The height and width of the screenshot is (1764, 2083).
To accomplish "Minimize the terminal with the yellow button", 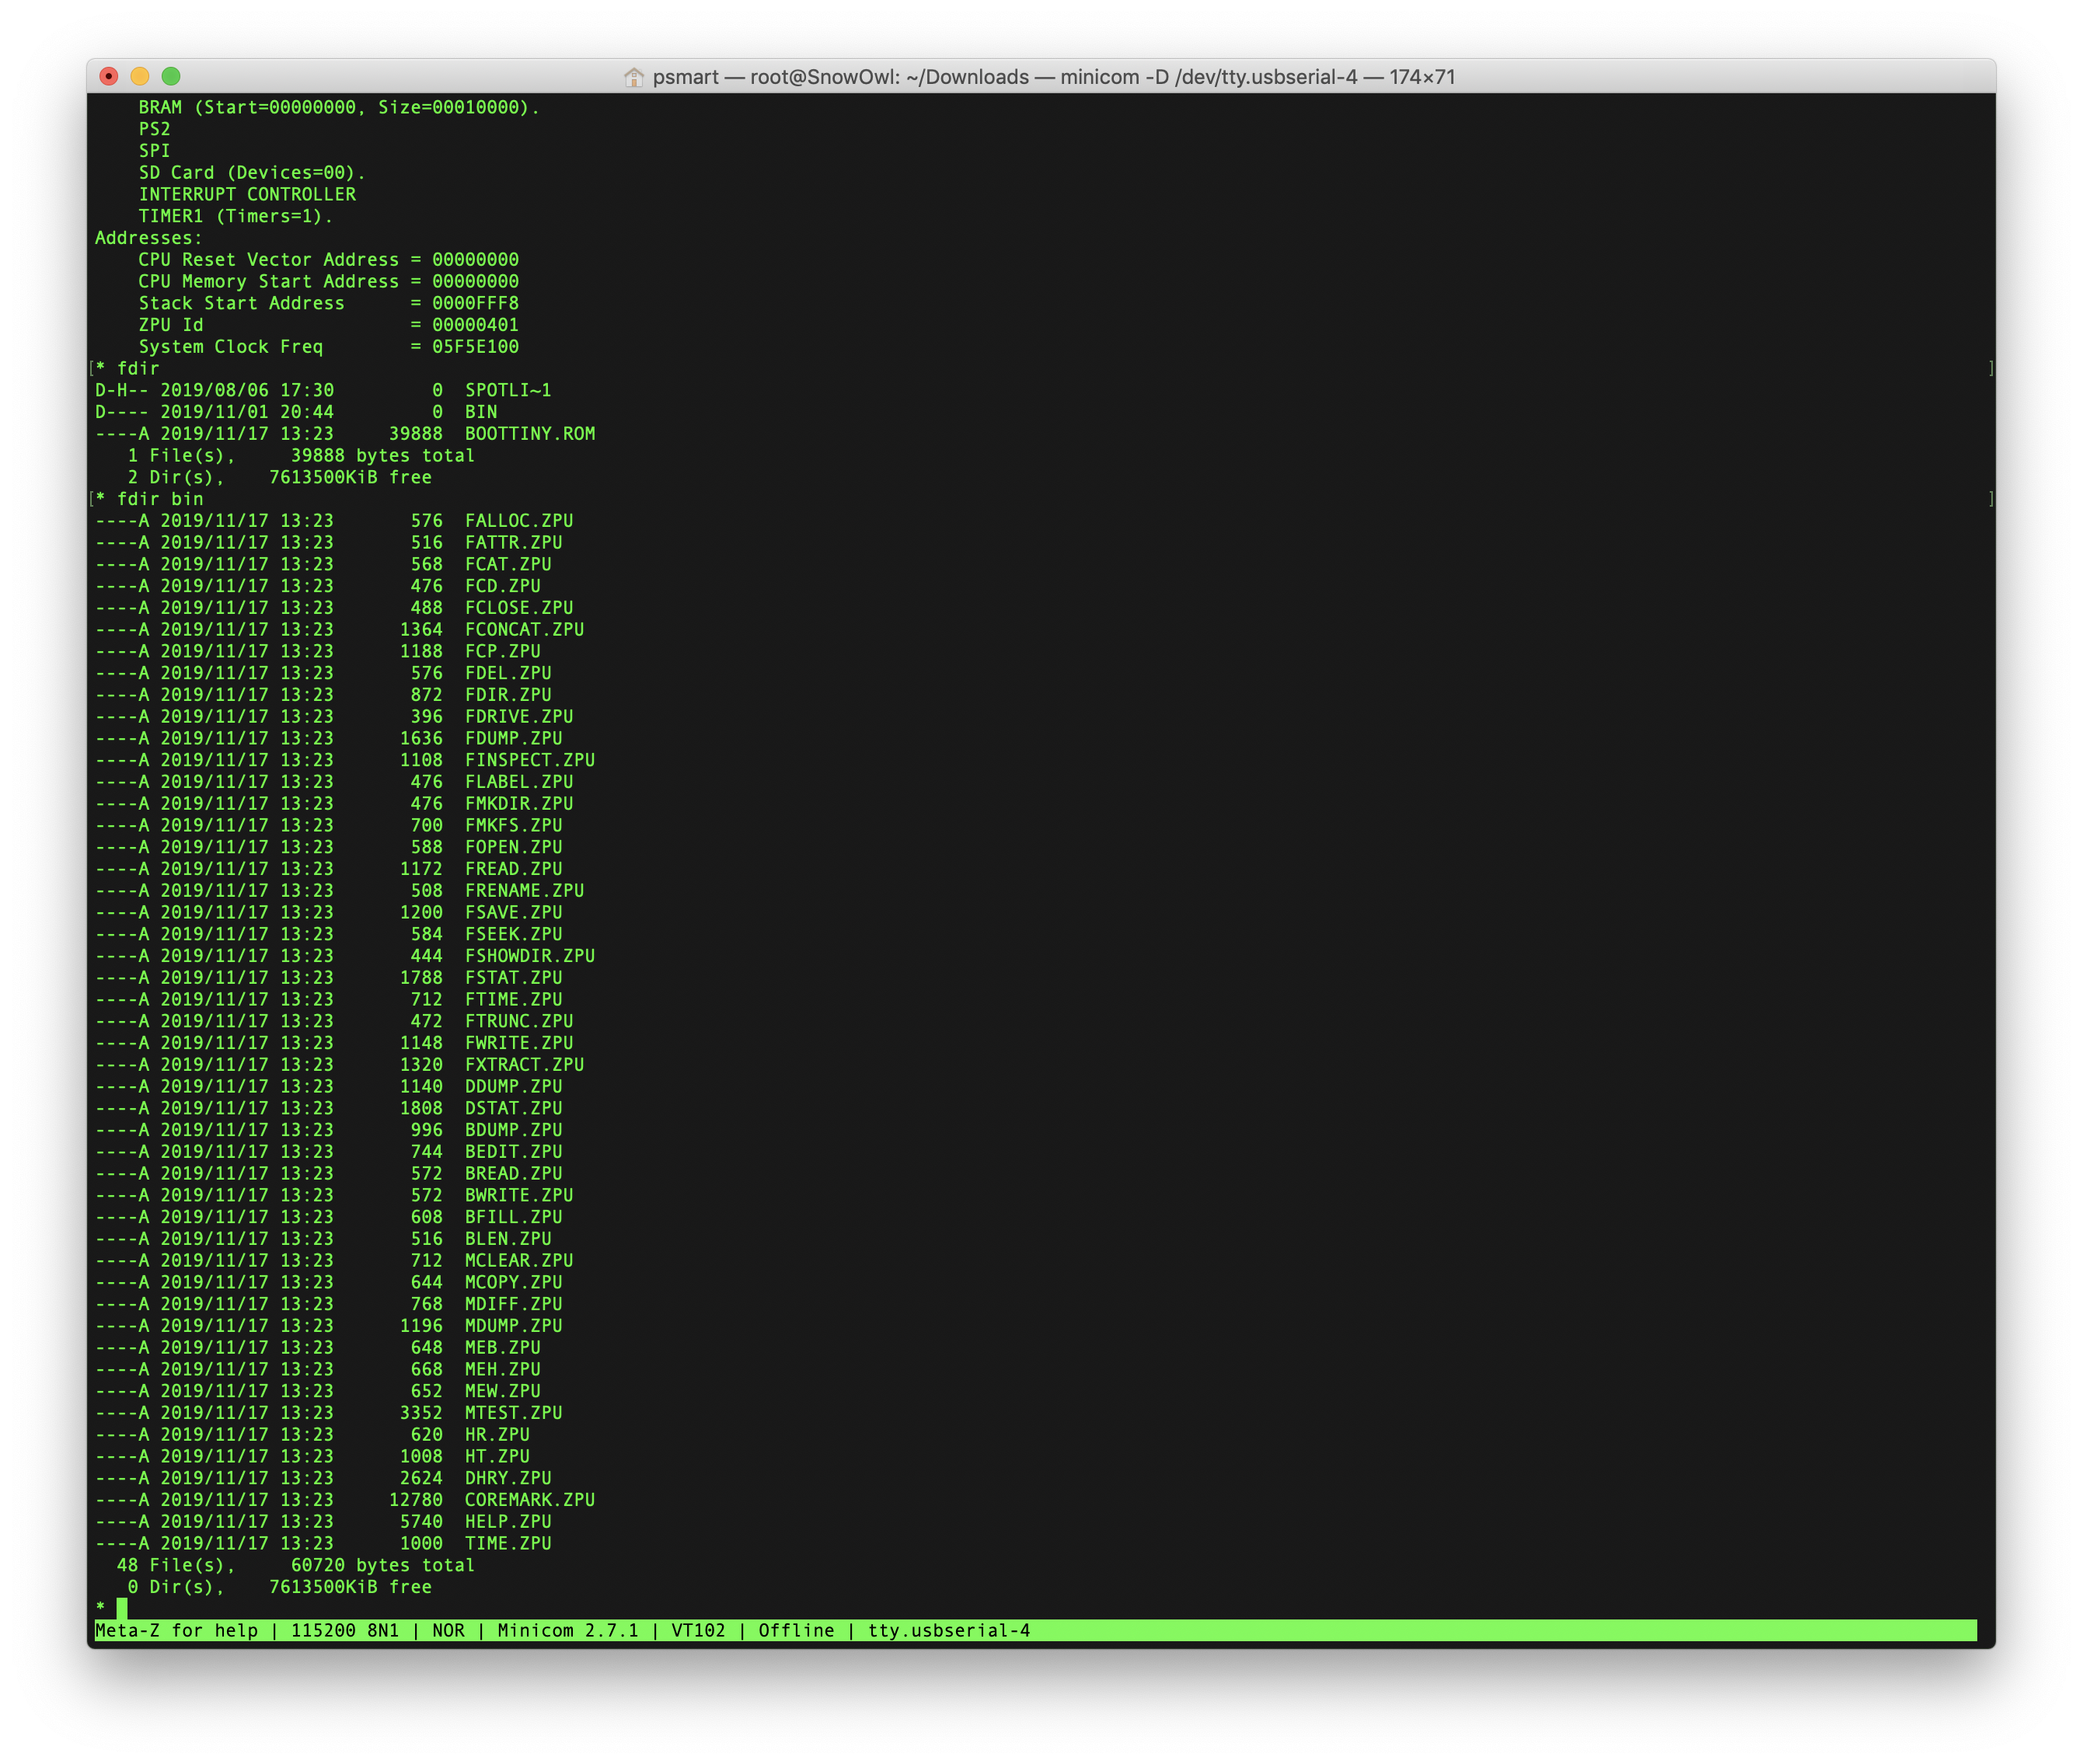I will pyautogui.click(x=140, y=76).
